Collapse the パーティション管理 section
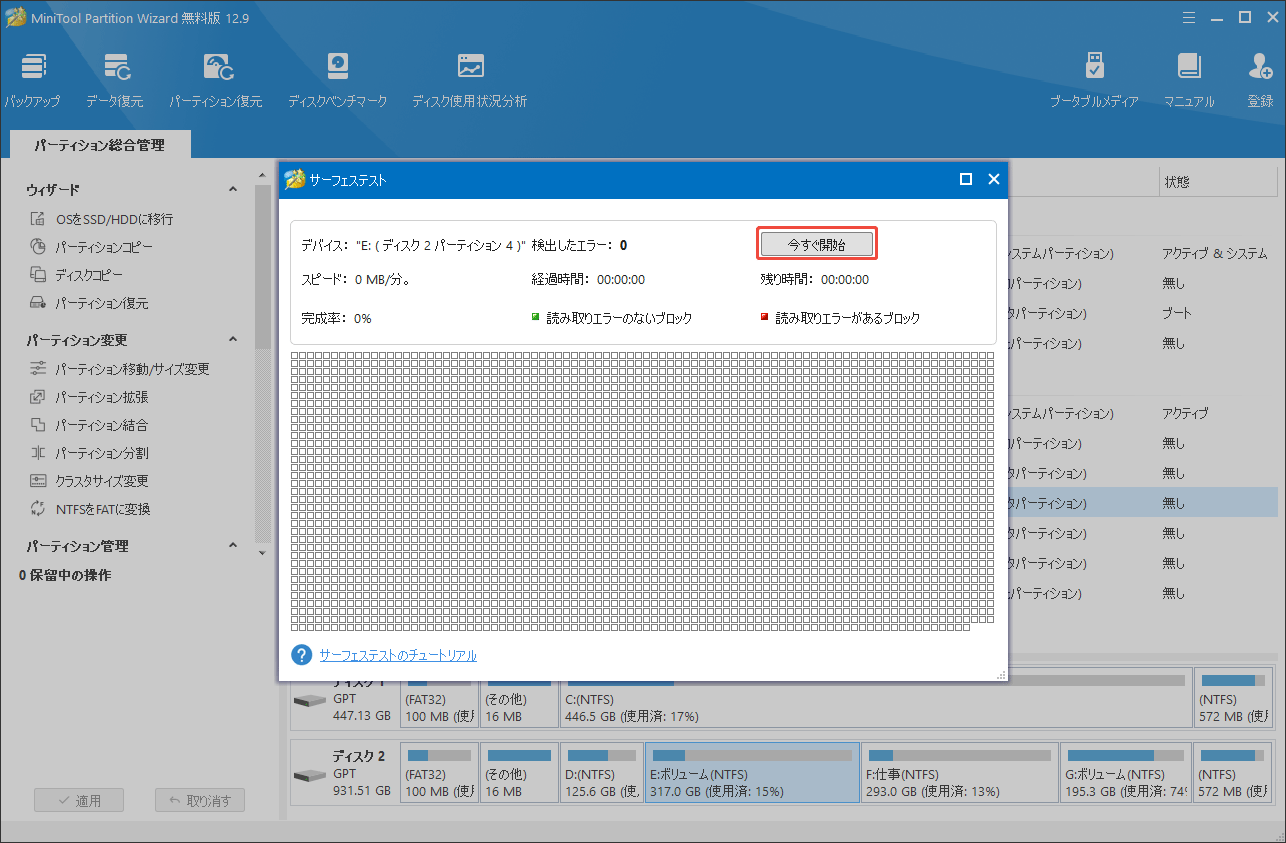 pos(233,546)
